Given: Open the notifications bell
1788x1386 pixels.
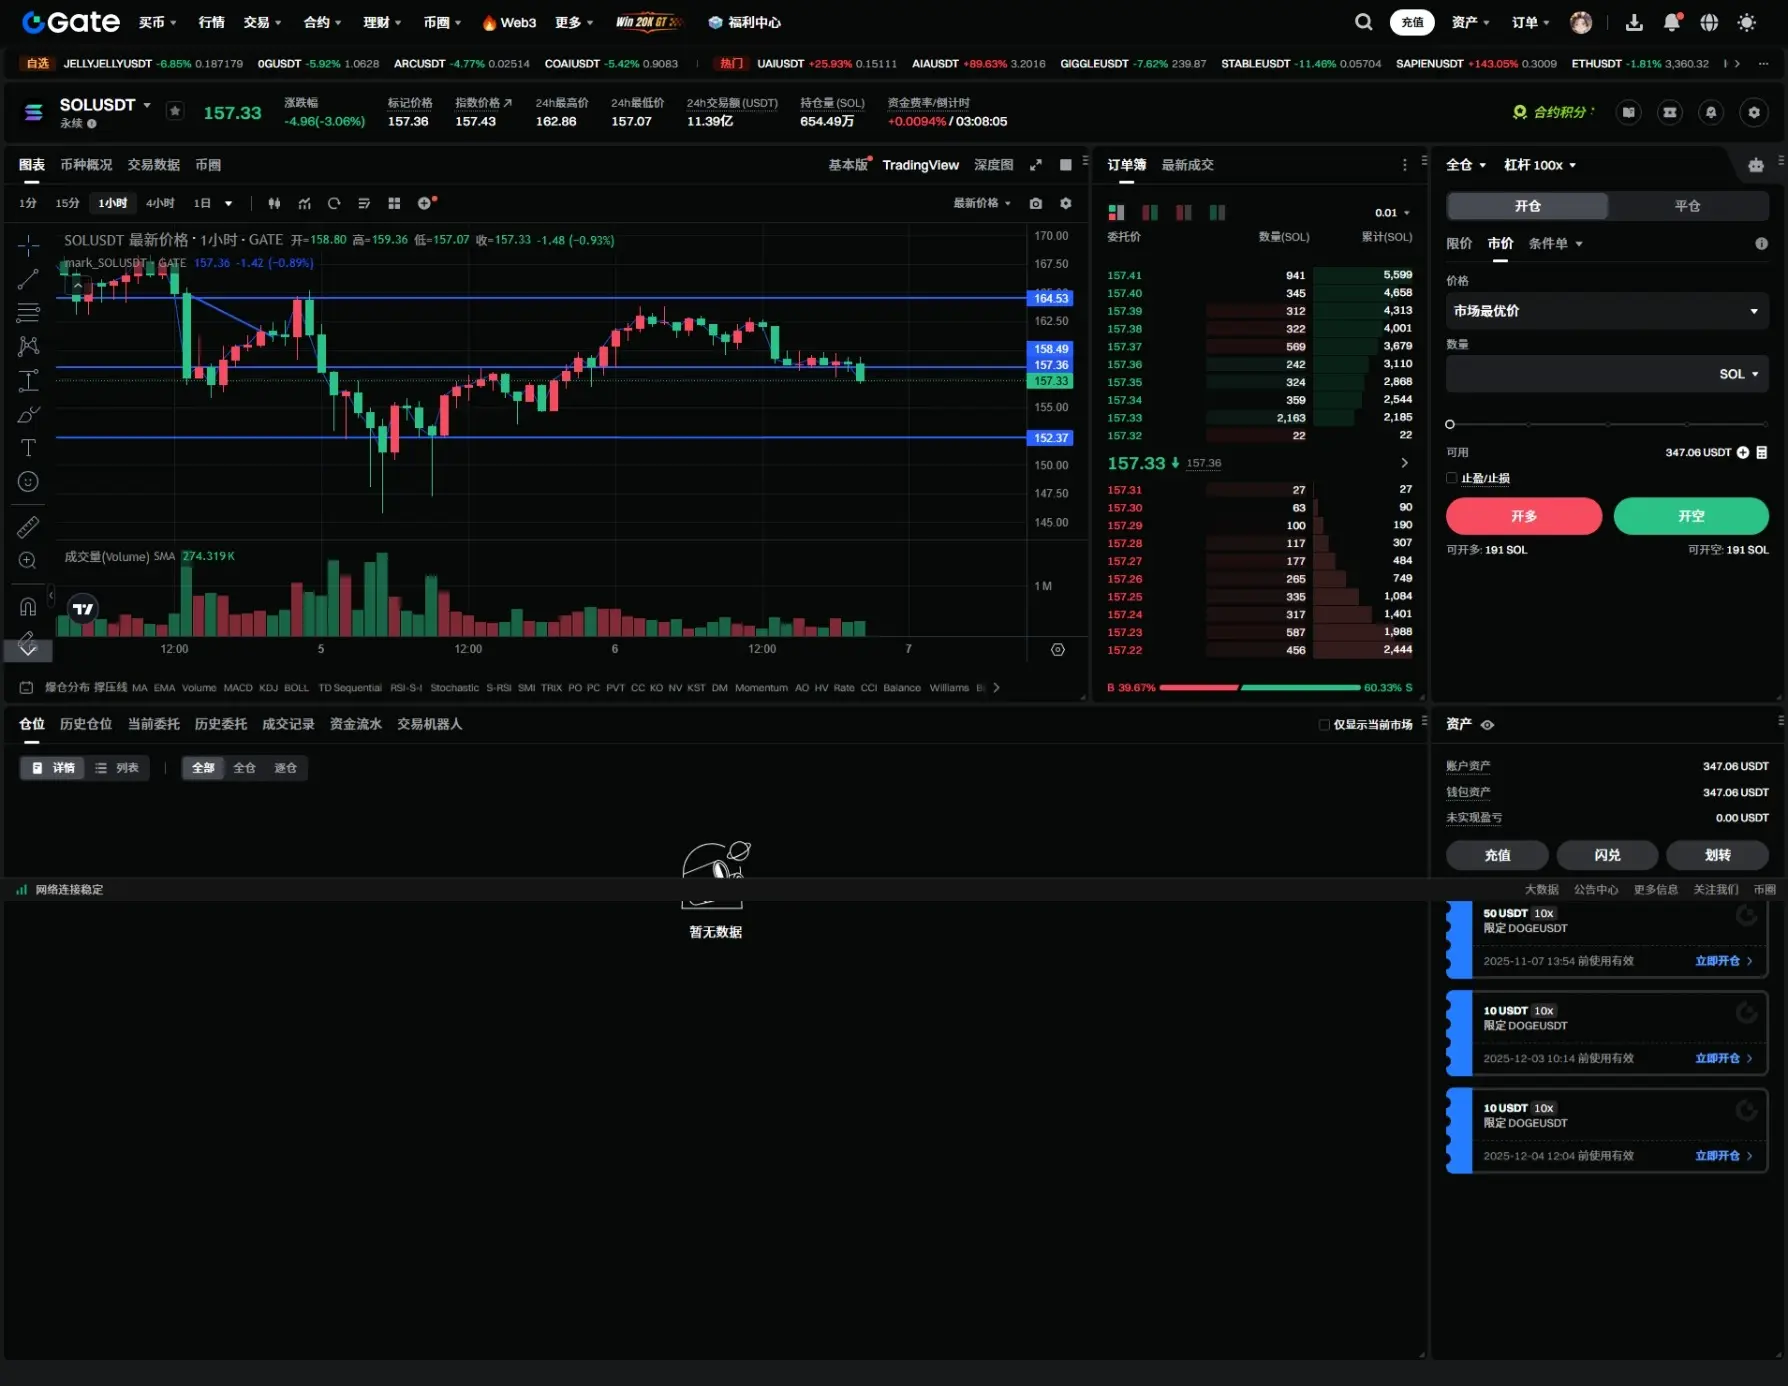Looking at the screenshot, I should (1671, 22).
